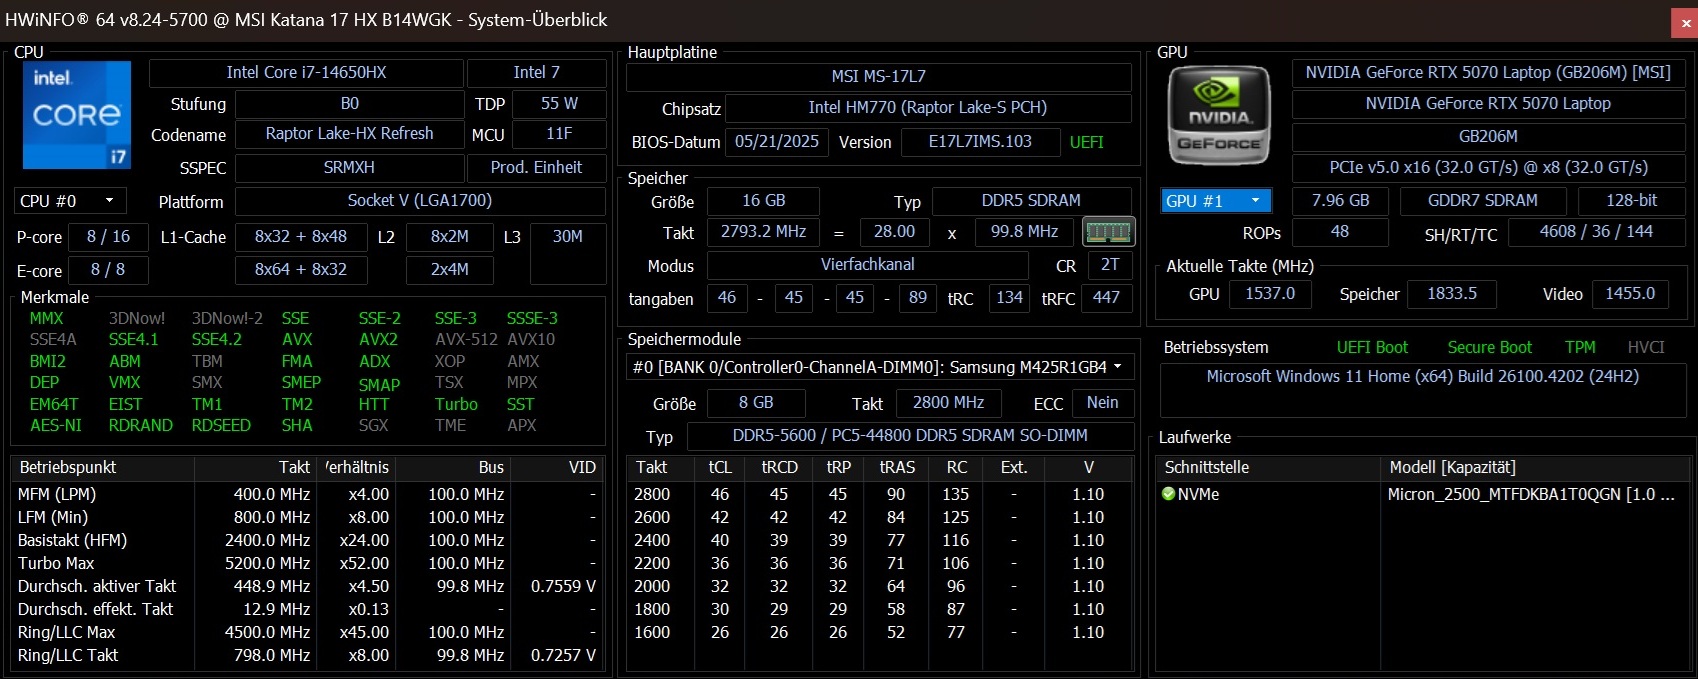Click the Microsoft Windows 11 Home field
1698x679 pixels.
pyautogui.click(x=1422, y=376)
